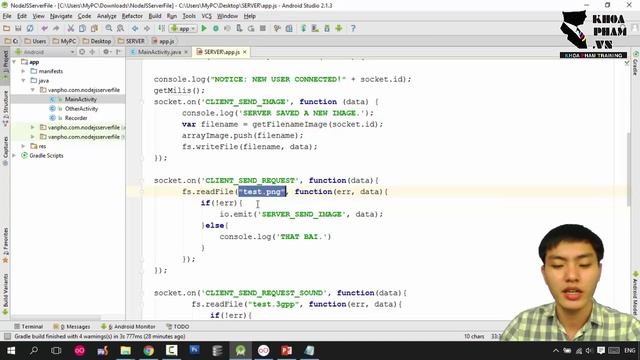The width and height of the screenshot is (640, 360).
Task: Collapse the java folder node
Action: click(24, 81)
